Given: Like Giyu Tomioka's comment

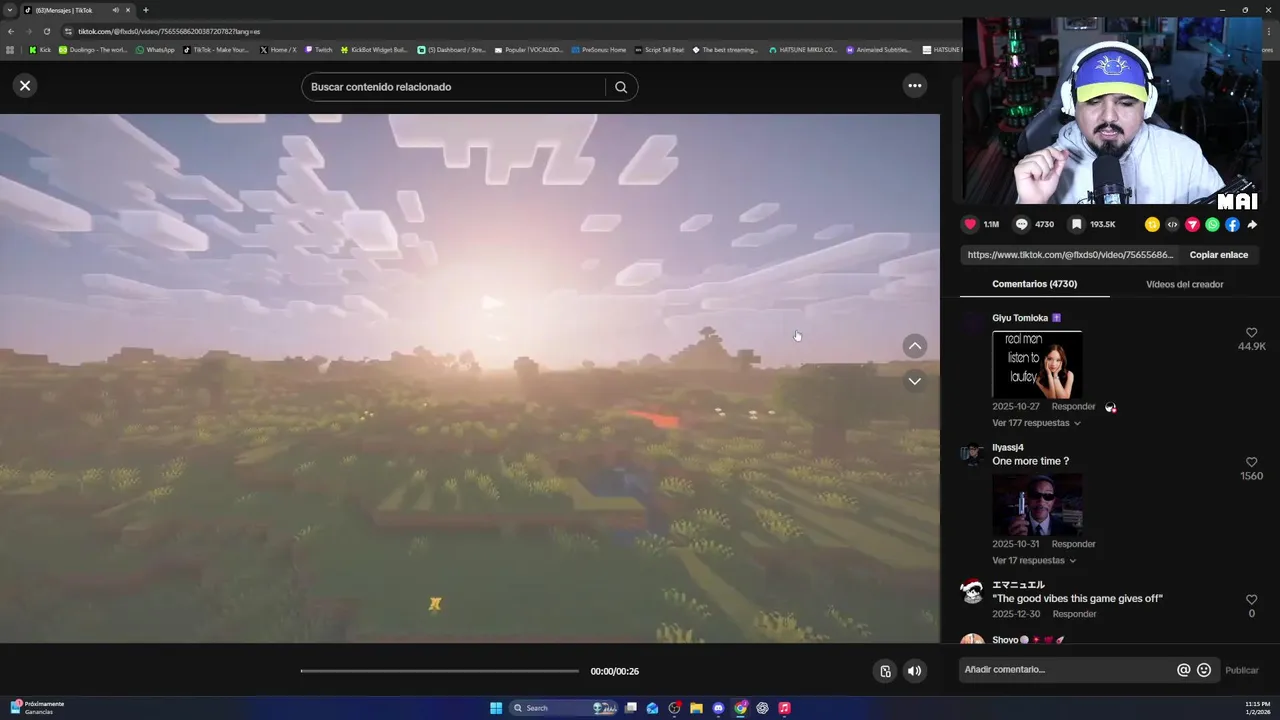Looking at the screenshot, I should click(x=1251, y=333).
